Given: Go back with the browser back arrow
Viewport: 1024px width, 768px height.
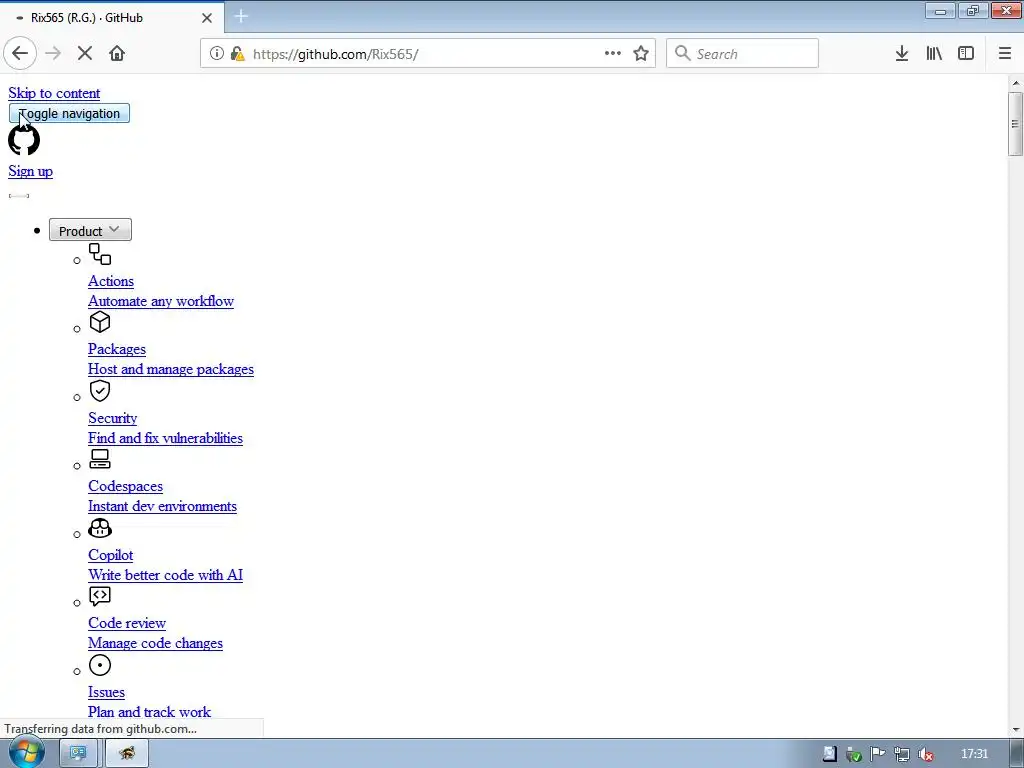Looking at the screenshot, I should (x=20, y=54).
